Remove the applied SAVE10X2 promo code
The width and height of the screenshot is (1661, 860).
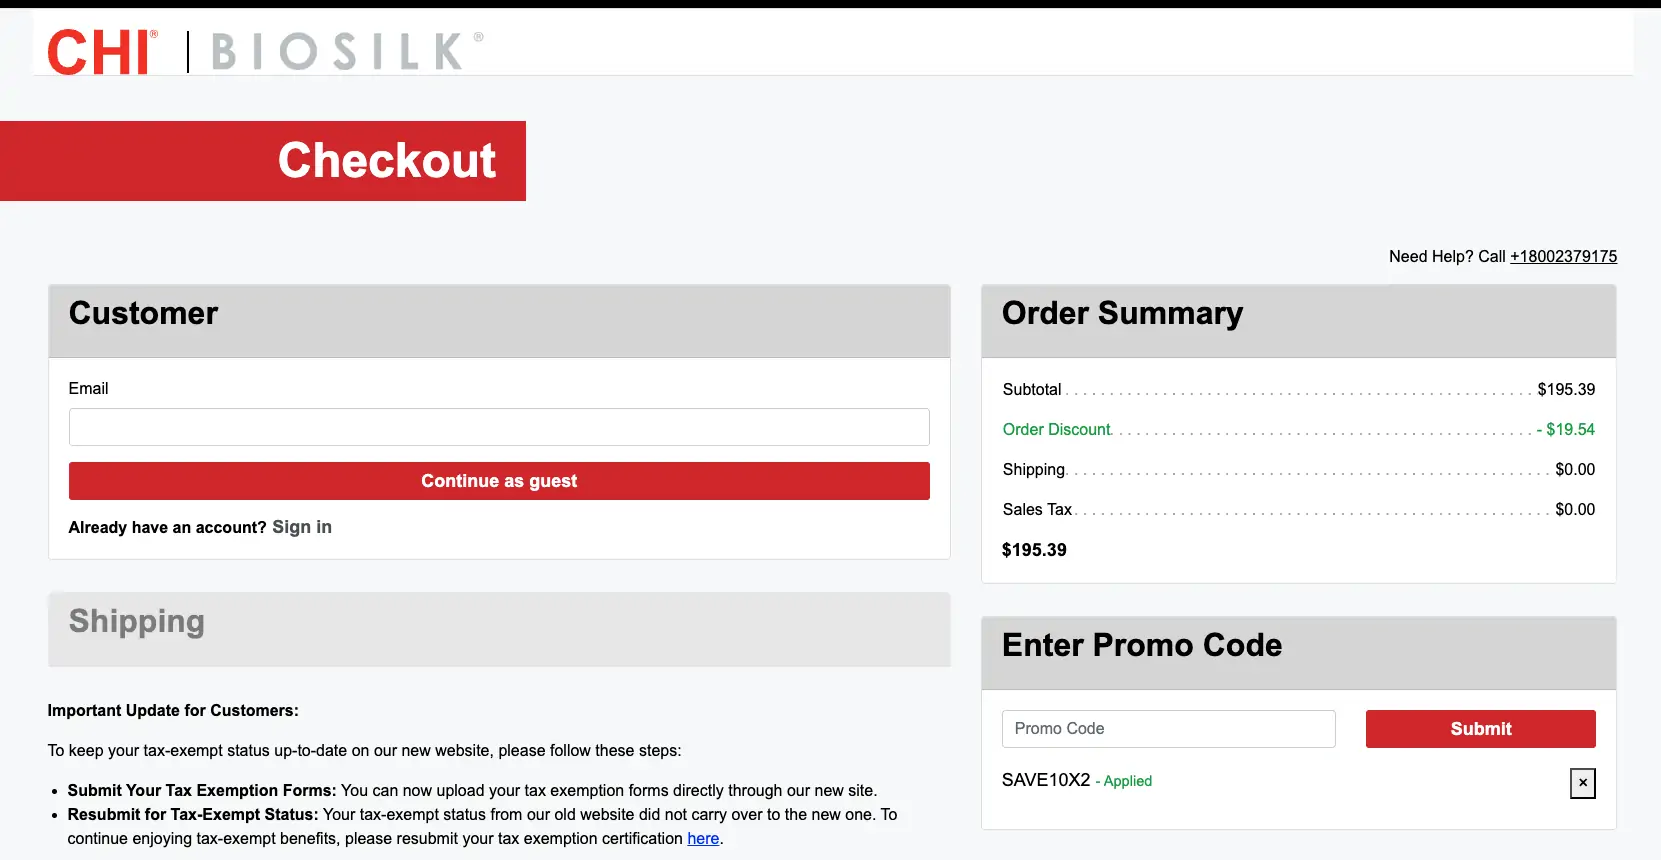click(x=1582, y=783)
